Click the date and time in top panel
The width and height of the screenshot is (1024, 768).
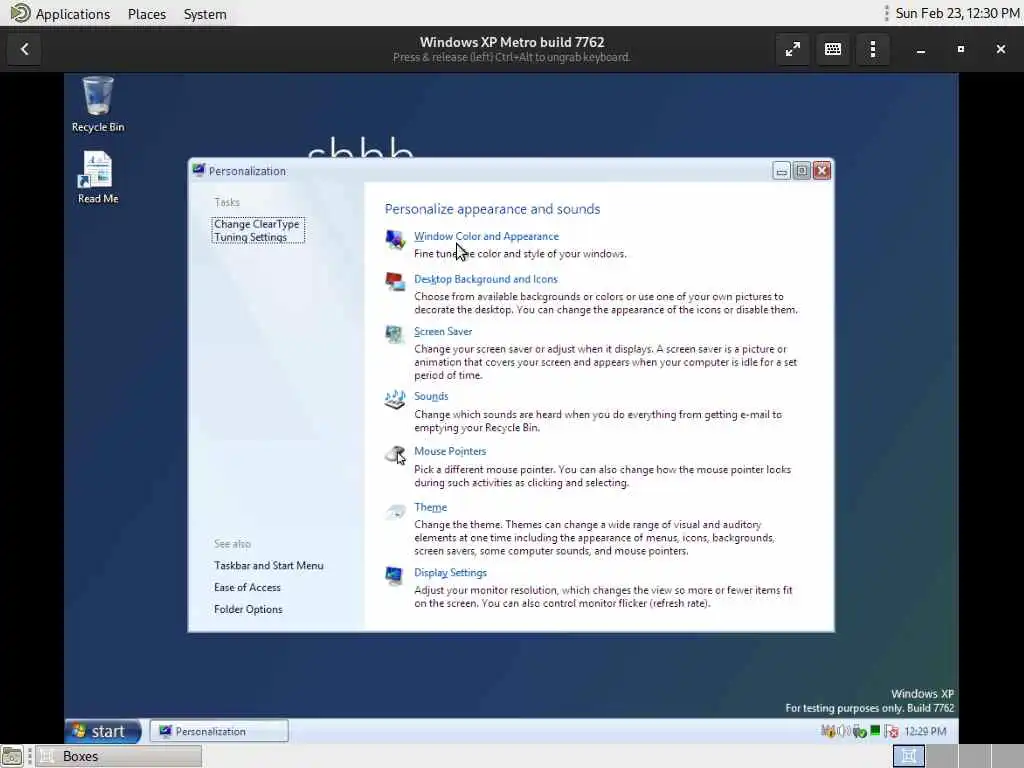tap(957, 13)
